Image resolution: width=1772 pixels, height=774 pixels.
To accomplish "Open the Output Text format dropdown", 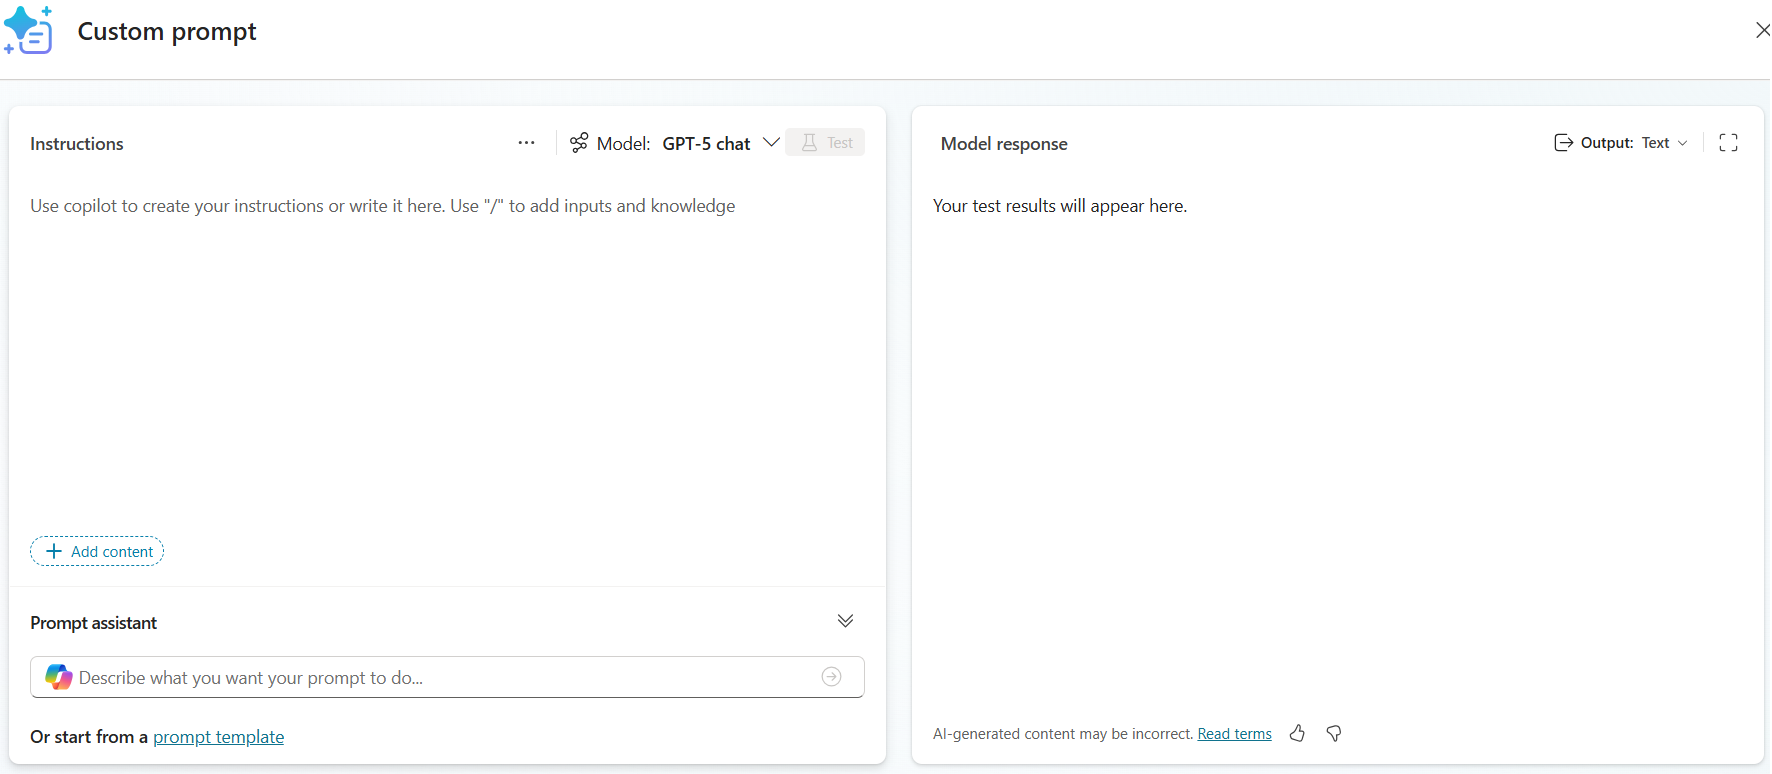I will 1665,143.
